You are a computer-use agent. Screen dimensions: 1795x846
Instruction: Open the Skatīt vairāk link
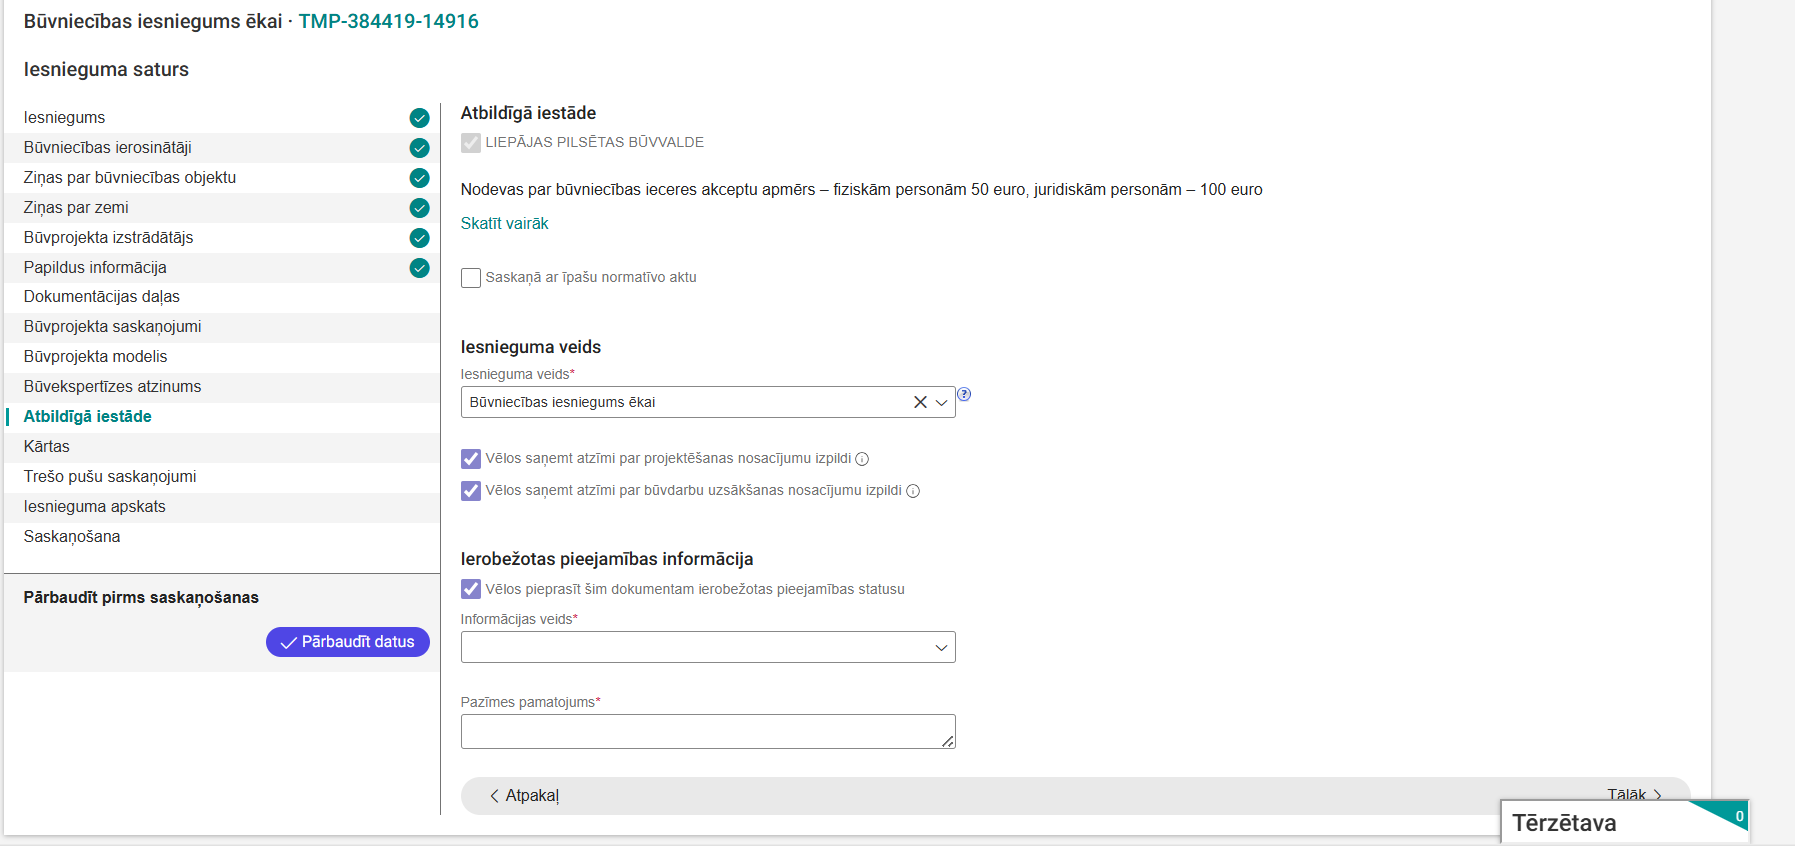coord(504,224)
